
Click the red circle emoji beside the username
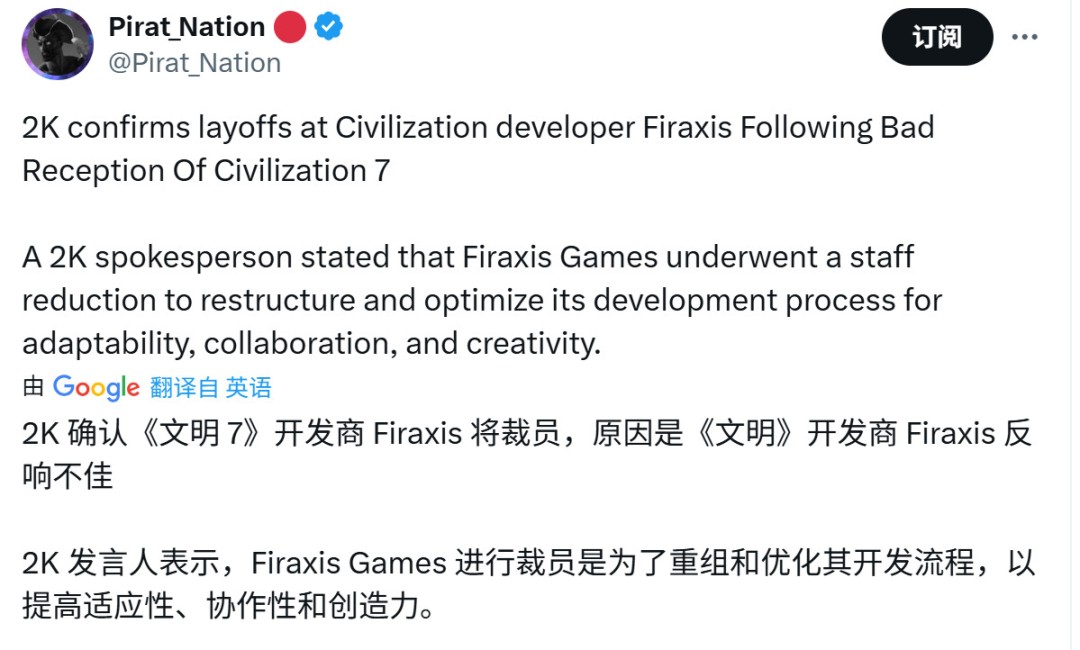(x=289, y=27)
